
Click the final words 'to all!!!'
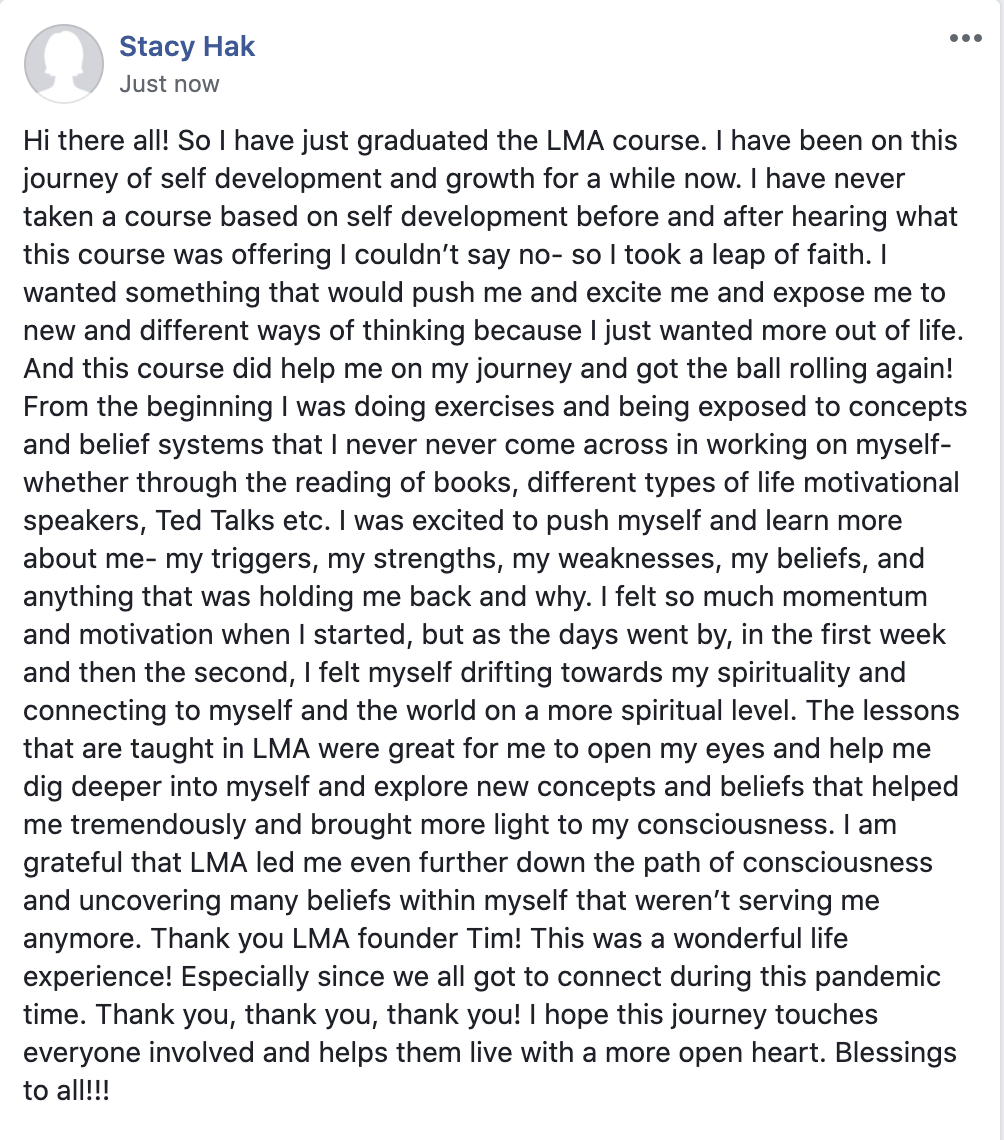pyautogui.click(x=66, y=1091)
